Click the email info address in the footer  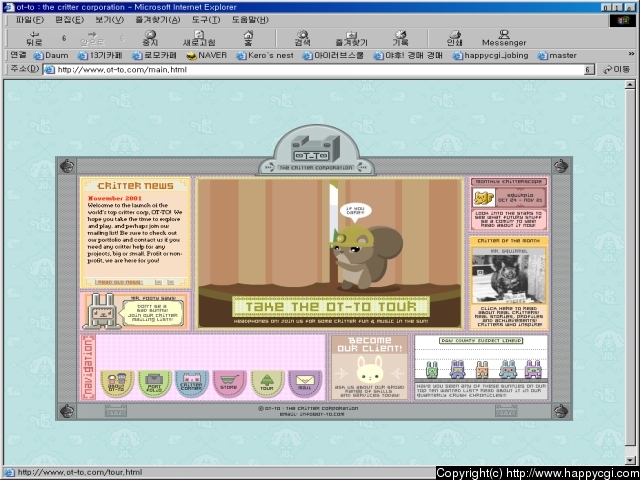click(312, 414)
